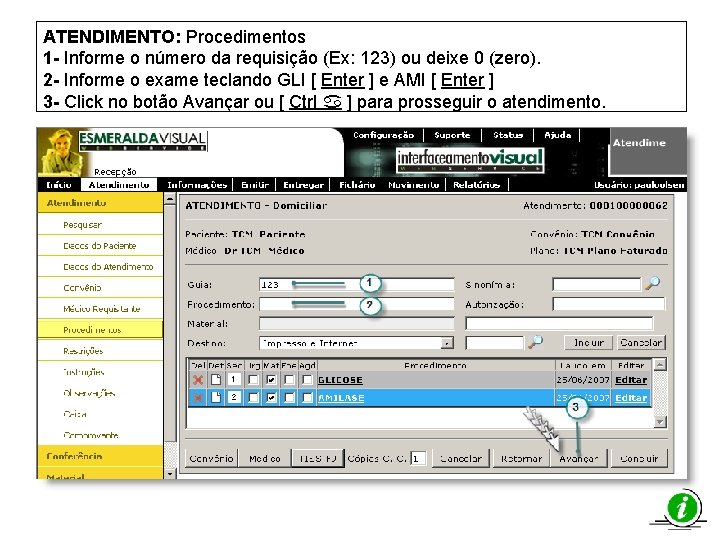Image resolution: width=720 pixels, height=540 pixels.
Task: Focus the Procedimento input field
Action: [356, 304]
